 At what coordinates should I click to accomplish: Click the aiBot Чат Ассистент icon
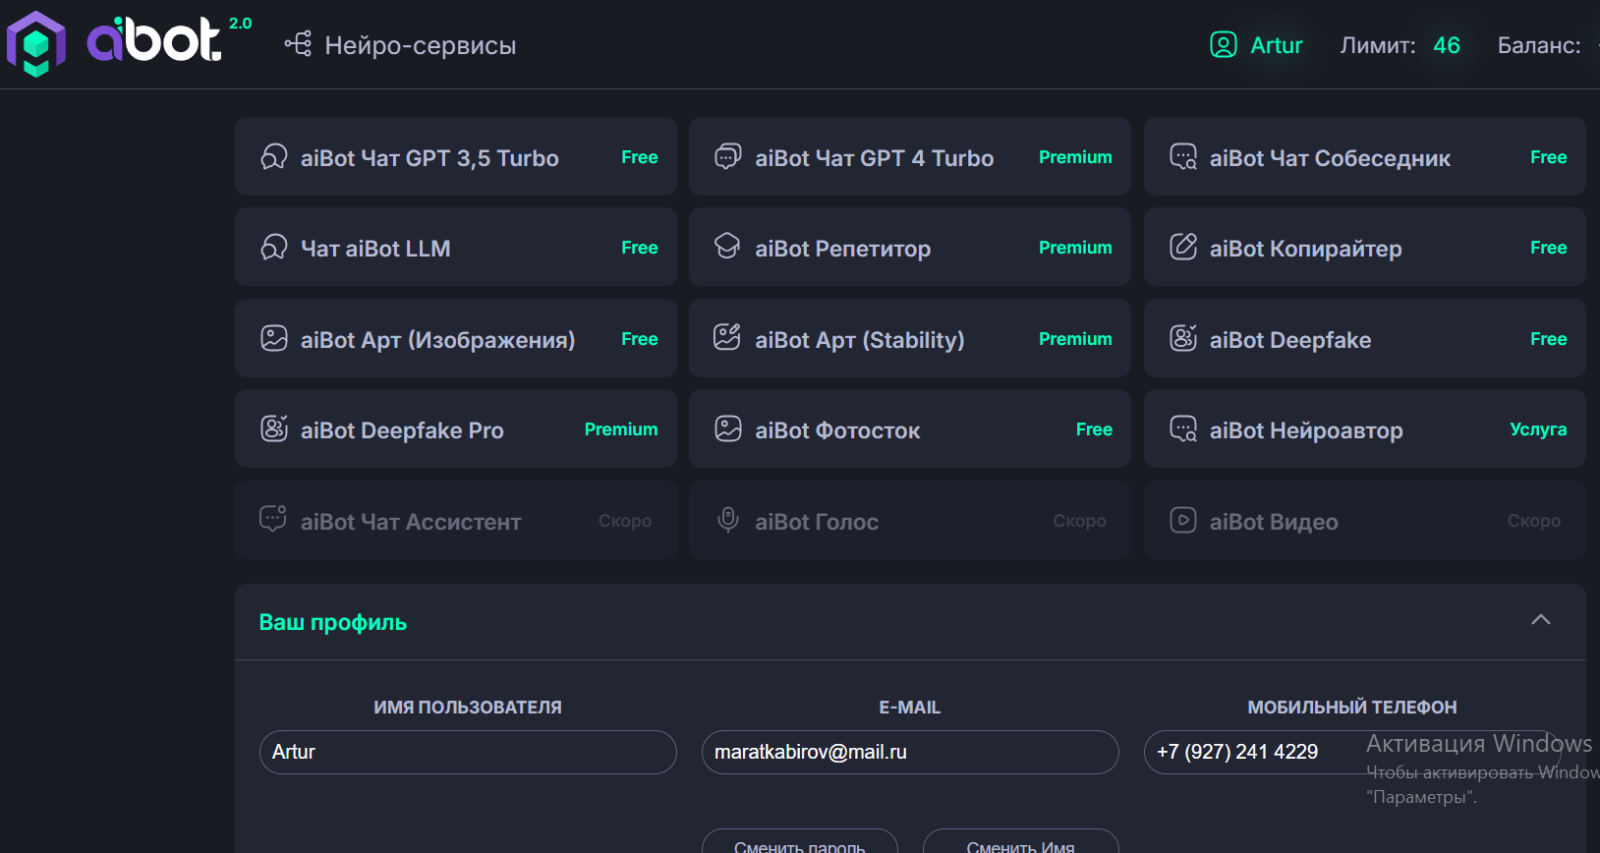click(x=274, y=519)
